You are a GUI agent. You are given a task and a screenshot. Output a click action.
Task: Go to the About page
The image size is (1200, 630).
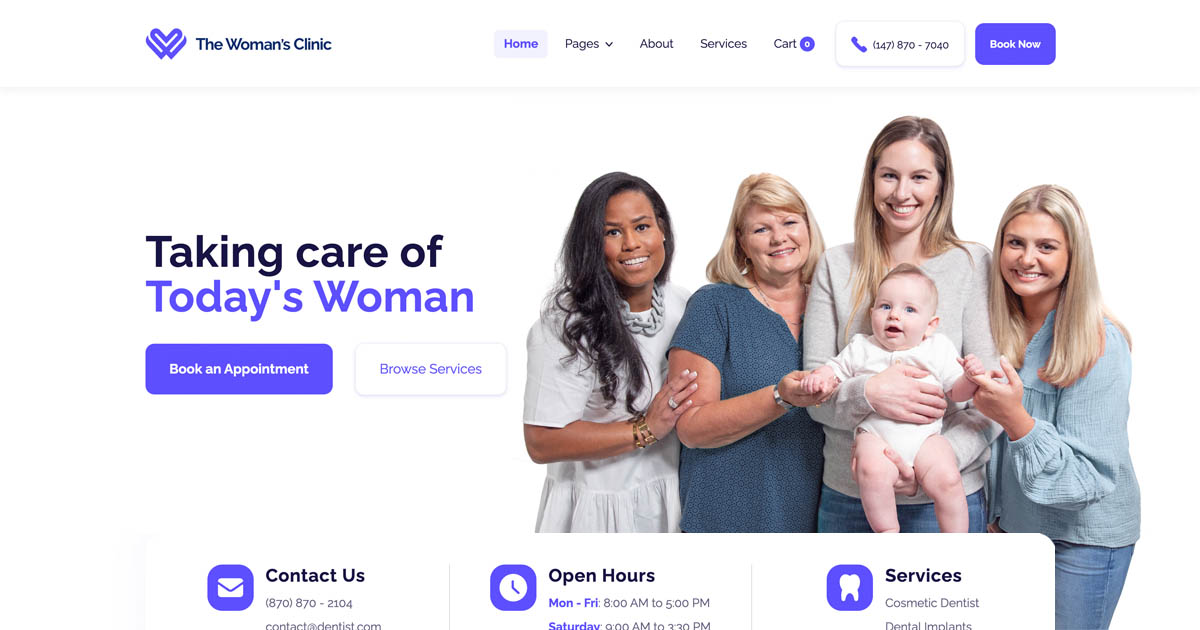tap(656, 44)
